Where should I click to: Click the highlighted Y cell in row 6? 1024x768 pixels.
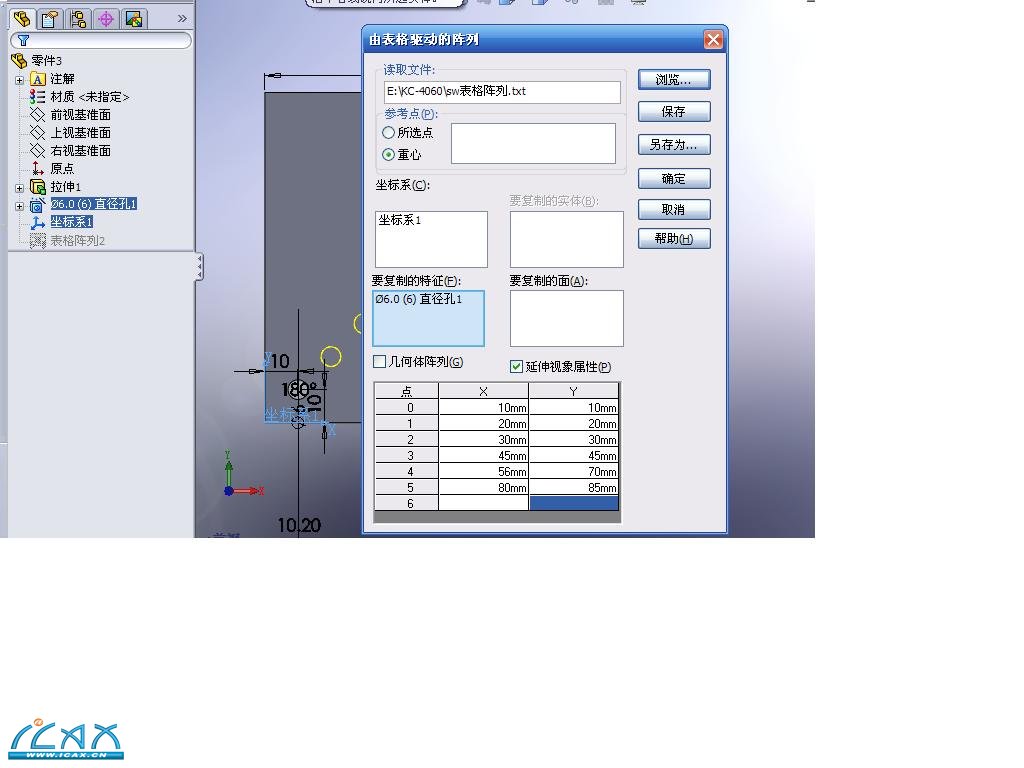tap(573, 503)
